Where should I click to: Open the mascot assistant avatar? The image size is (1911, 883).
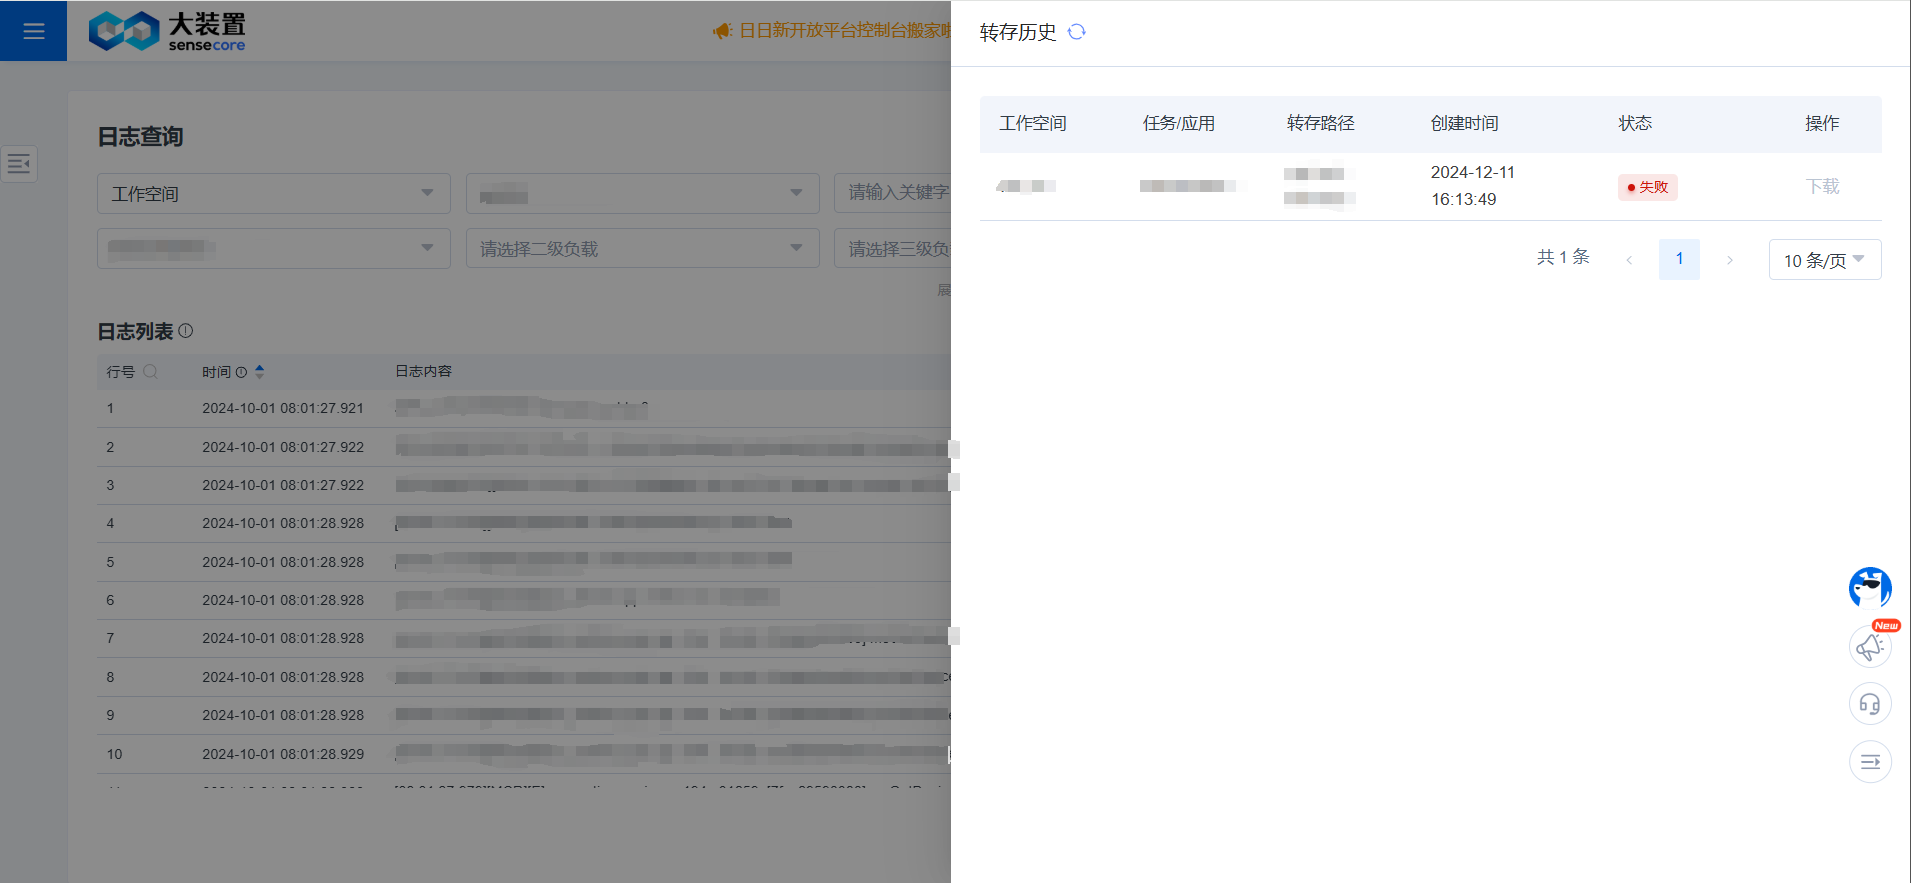1869,588
